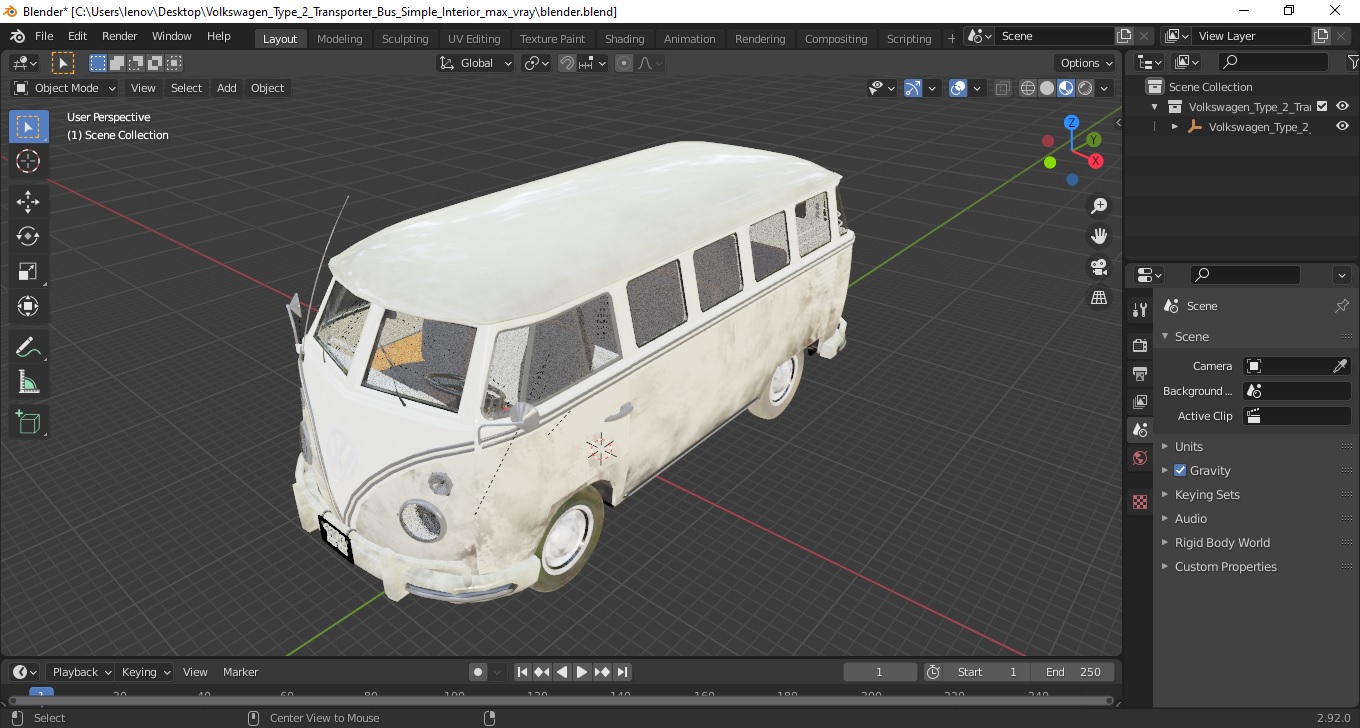Viewport: 1360px width, 728px height.
Task: Open the viewport Add menu
Action: click(x=227, y=88)
